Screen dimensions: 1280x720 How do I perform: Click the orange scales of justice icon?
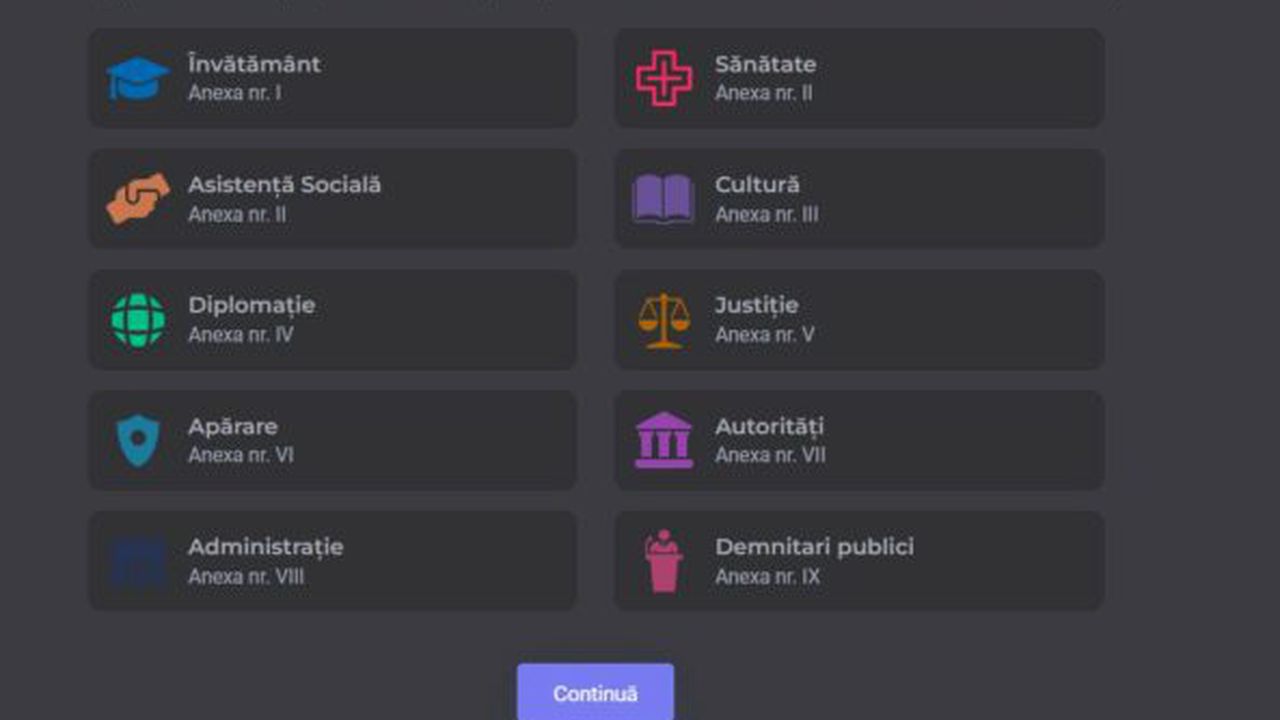(664, 320)
